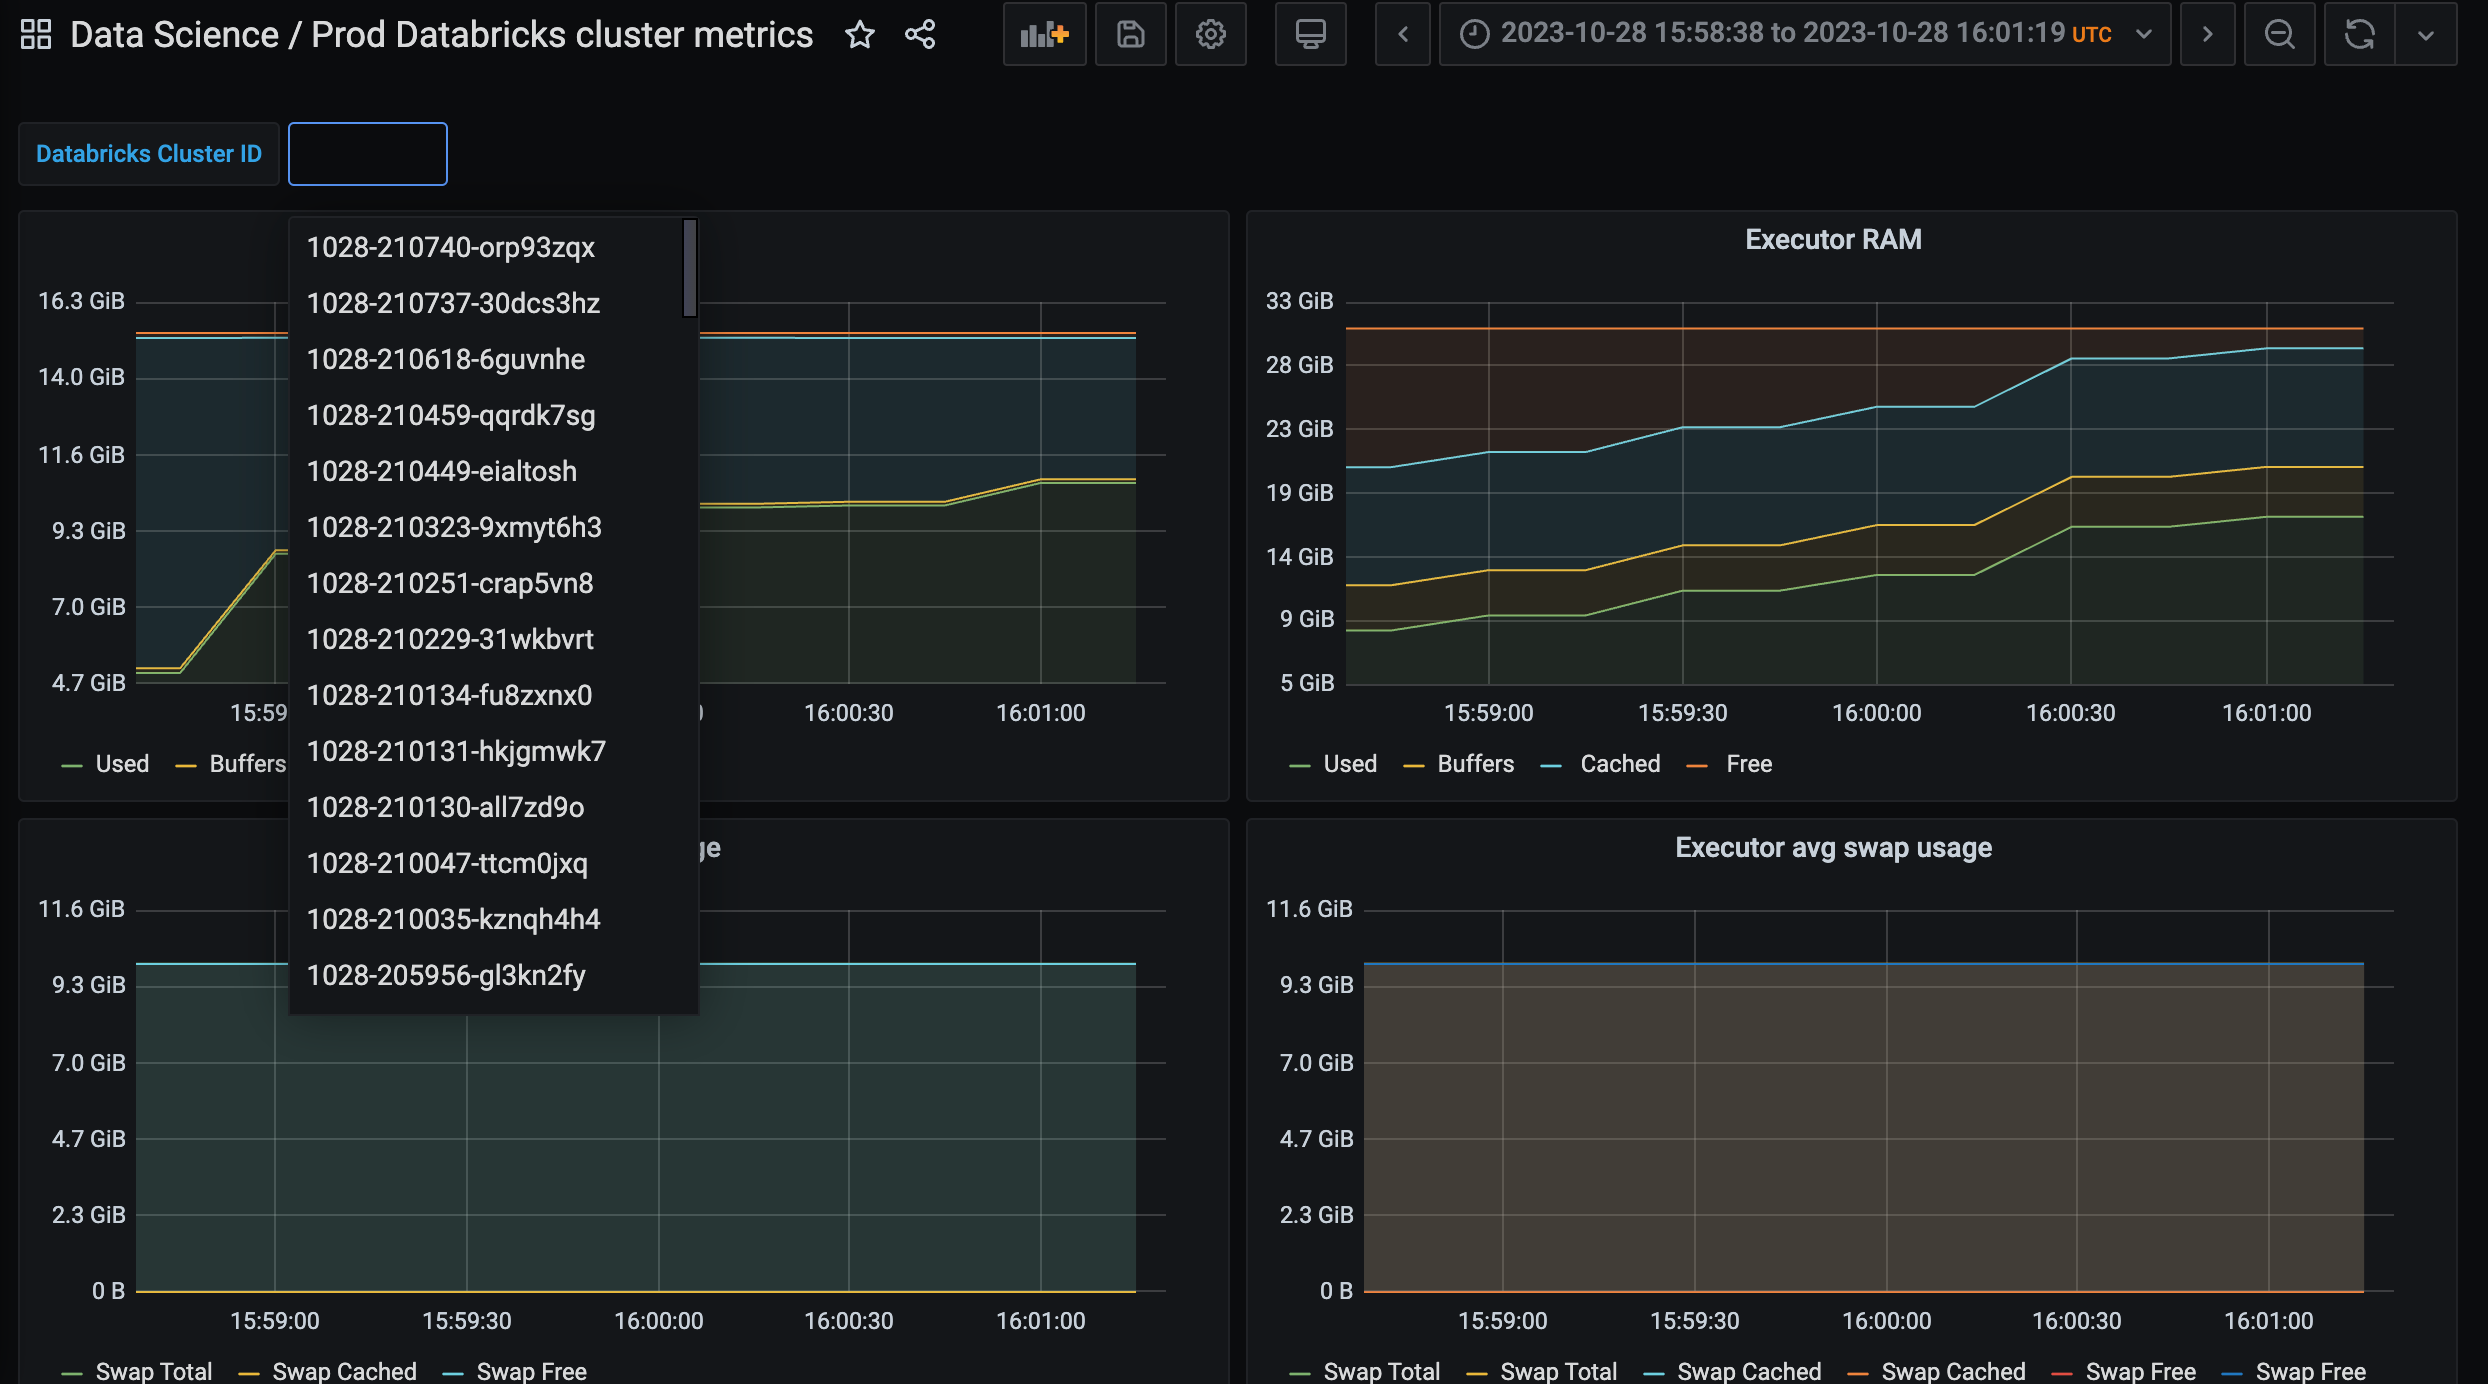Screen dimensions: 2488x1384
Task: Toggle Free series in Executor RAM legend
Action: click(x=1748, y=764)
